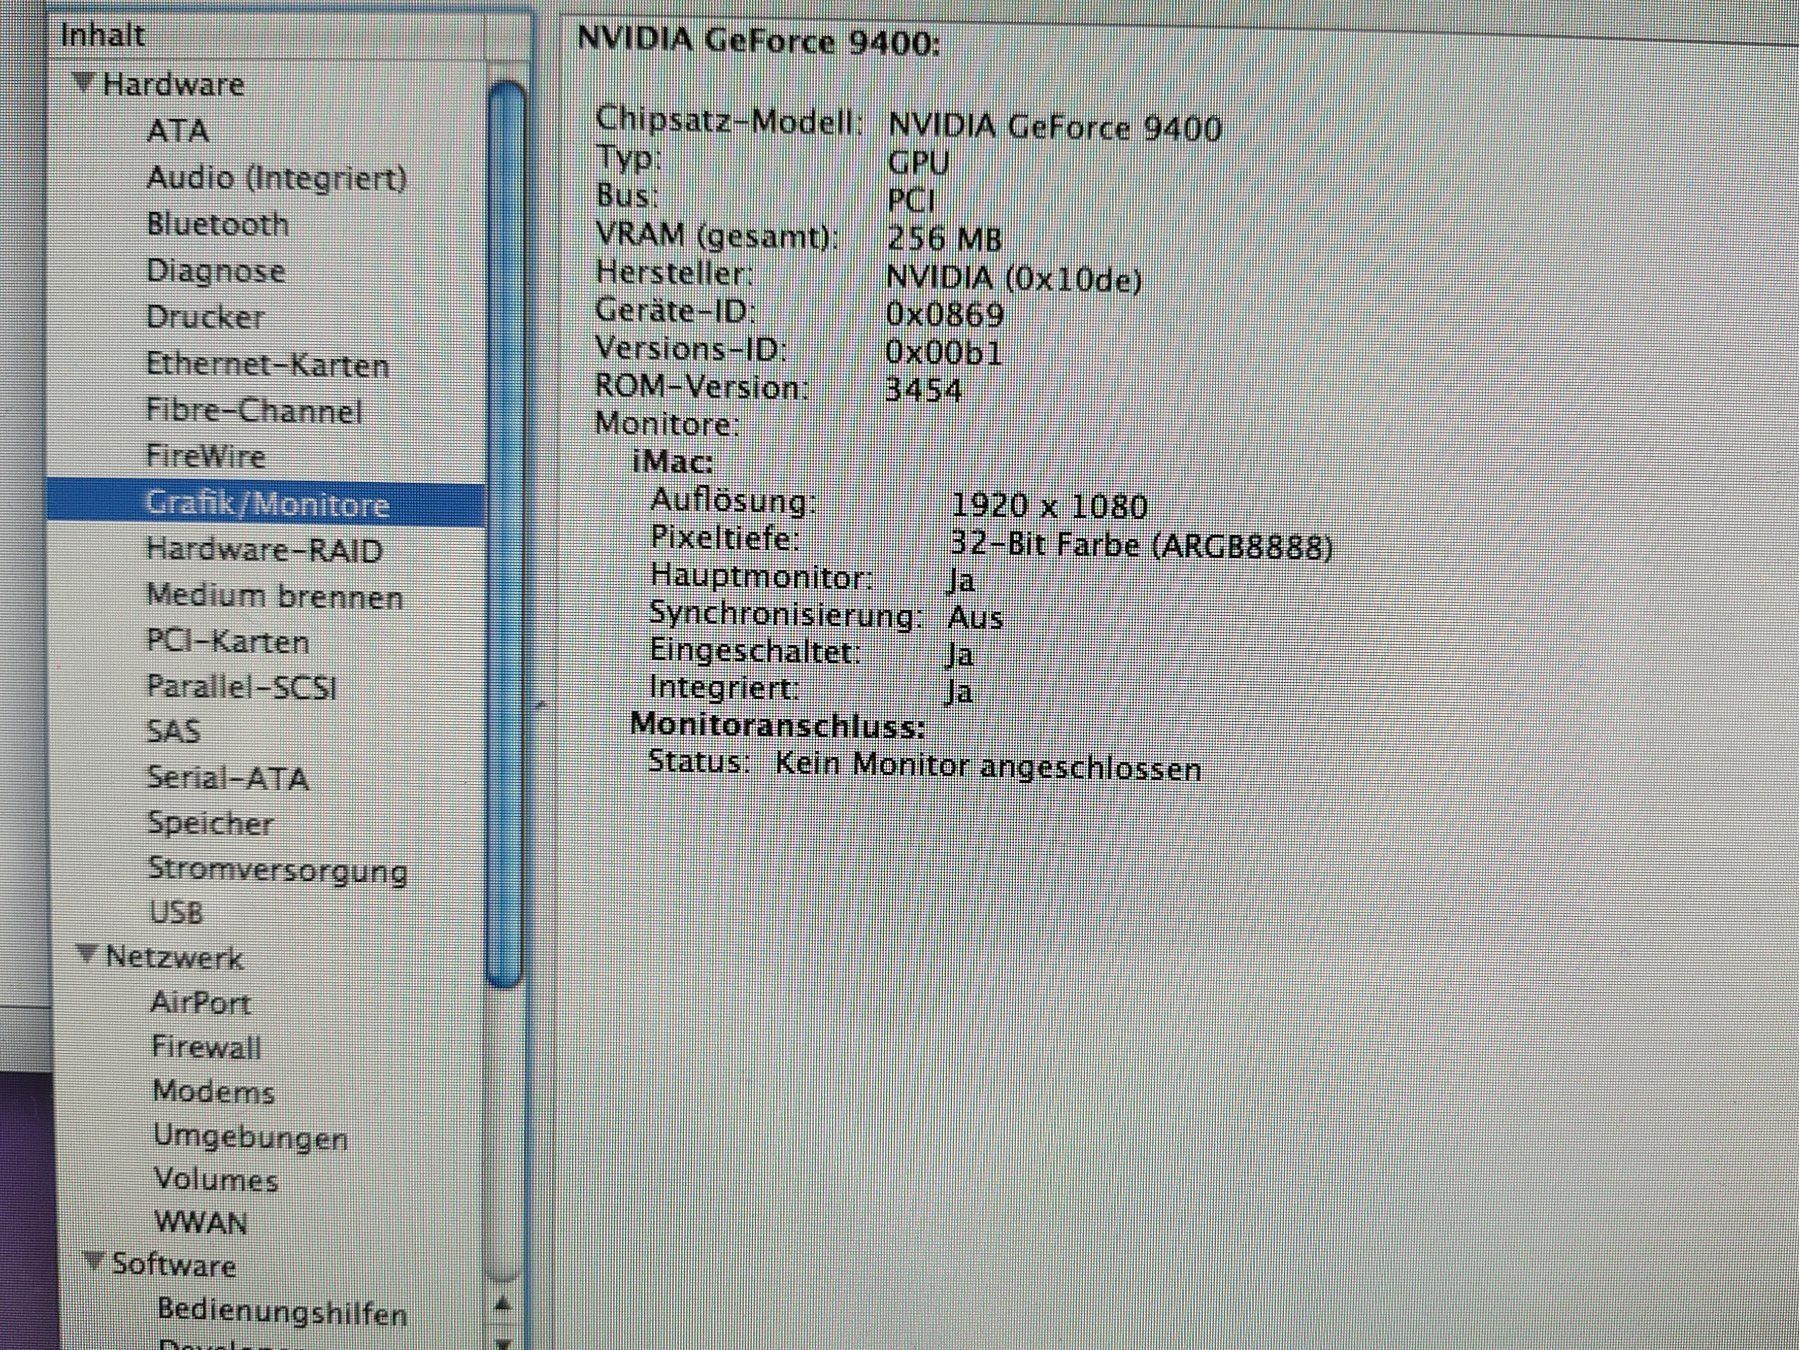Select Serial-ATA entry
This screenshot has height=1350, width=1799.
227,777
